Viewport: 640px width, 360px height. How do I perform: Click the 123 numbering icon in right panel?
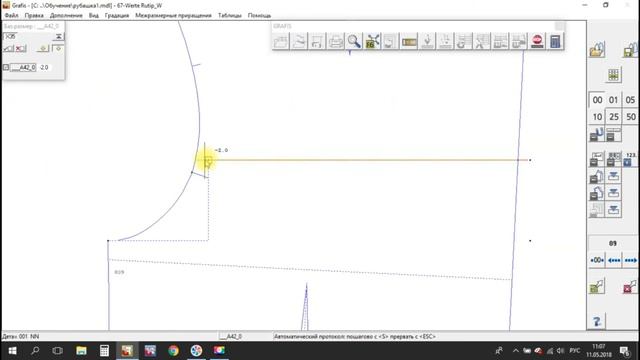pyautogui.click(x=630, y=159)
